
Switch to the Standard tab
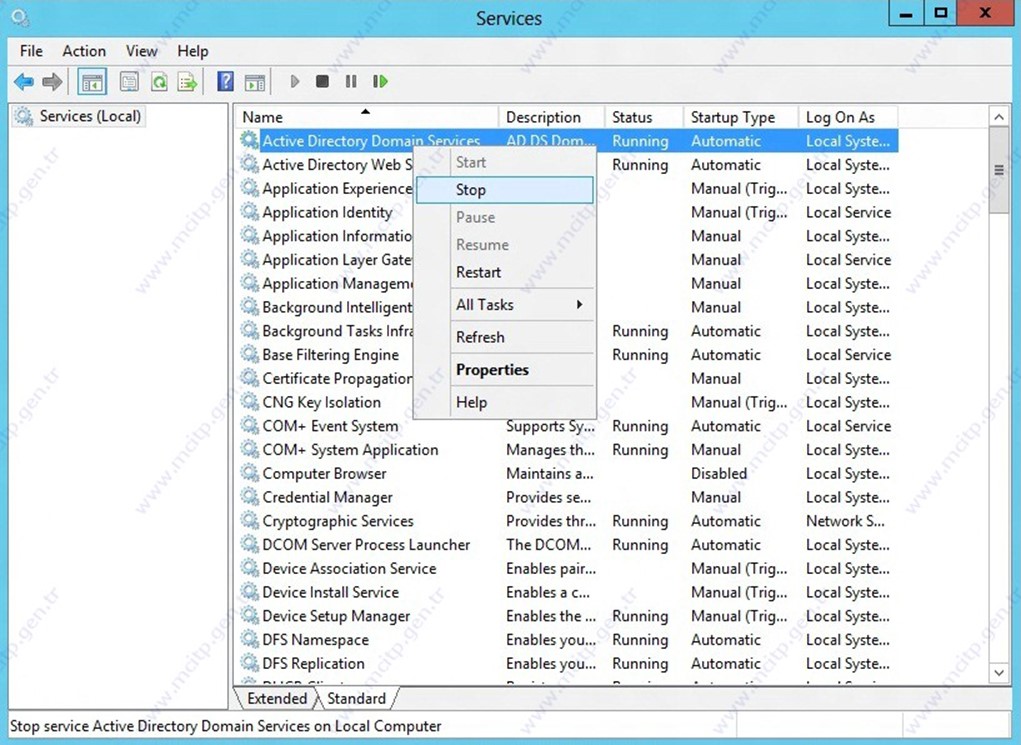point(356,699)
